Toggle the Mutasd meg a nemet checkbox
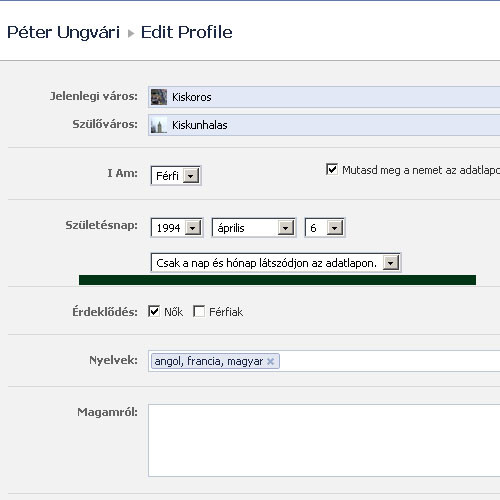Viewport: 500px width, 500px height. [332, 169]
